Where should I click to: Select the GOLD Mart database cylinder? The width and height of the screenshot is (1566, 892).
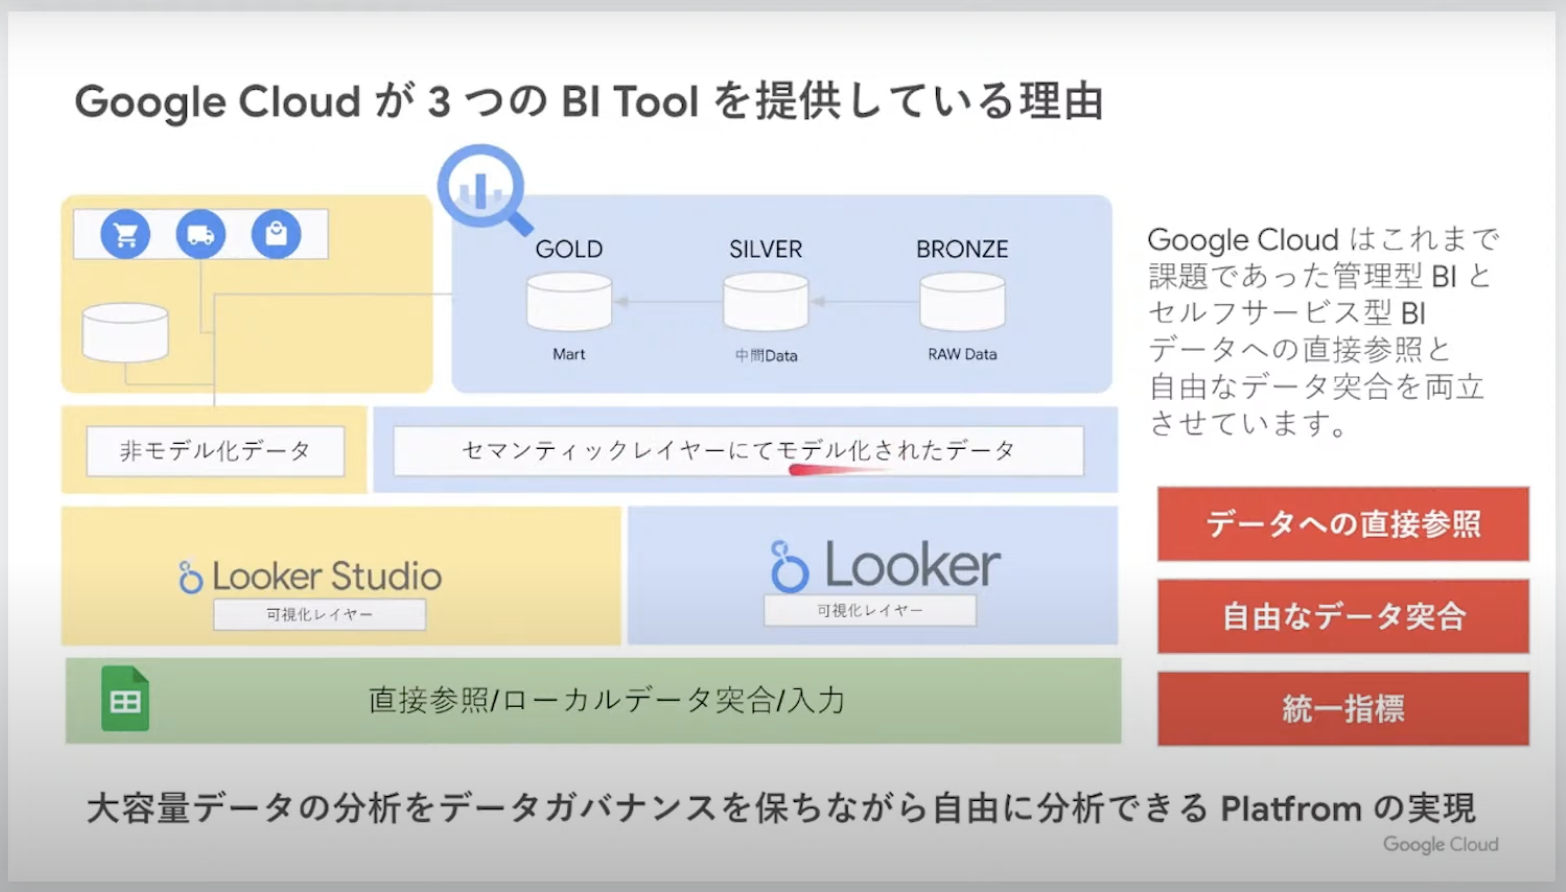569,301
